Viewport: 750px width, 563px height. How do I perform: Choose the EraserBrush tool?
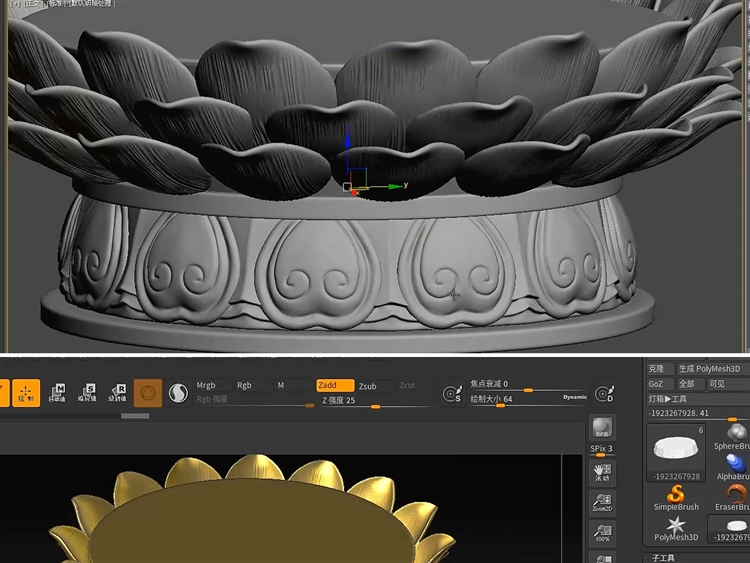(732, 498)
